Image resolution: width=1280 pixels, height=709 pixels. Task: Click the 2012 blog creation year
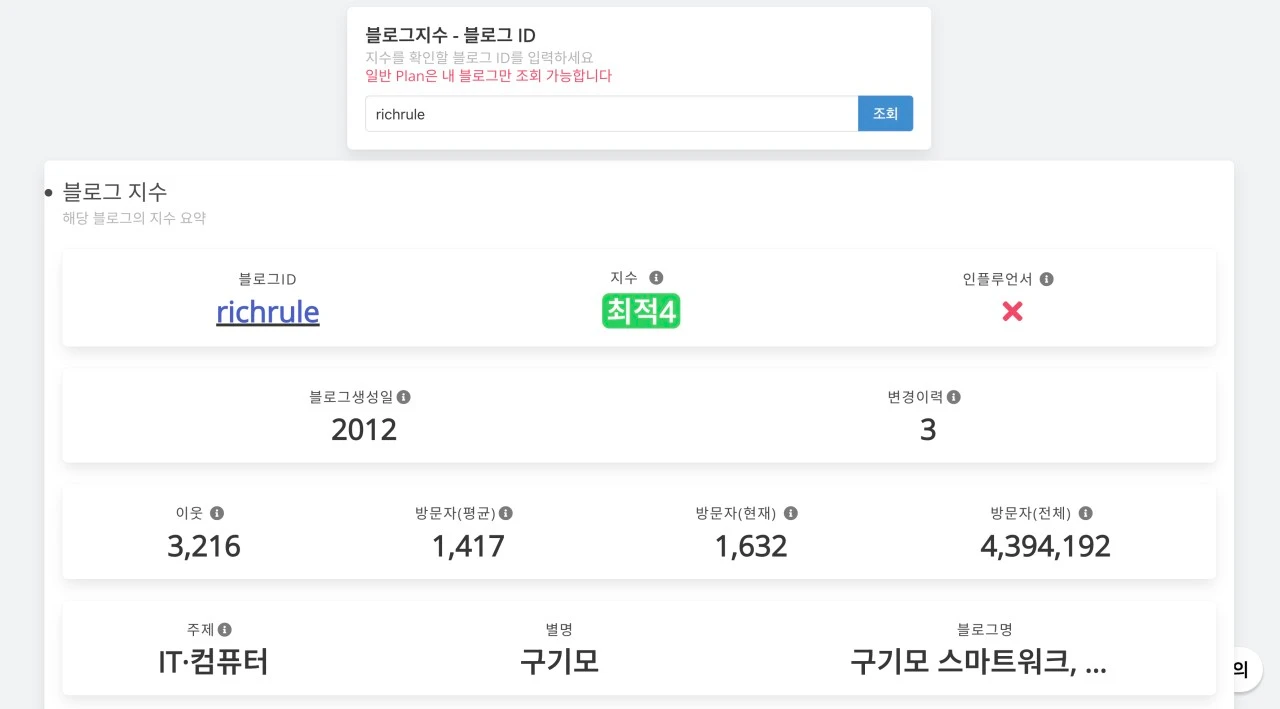(364, 430)
